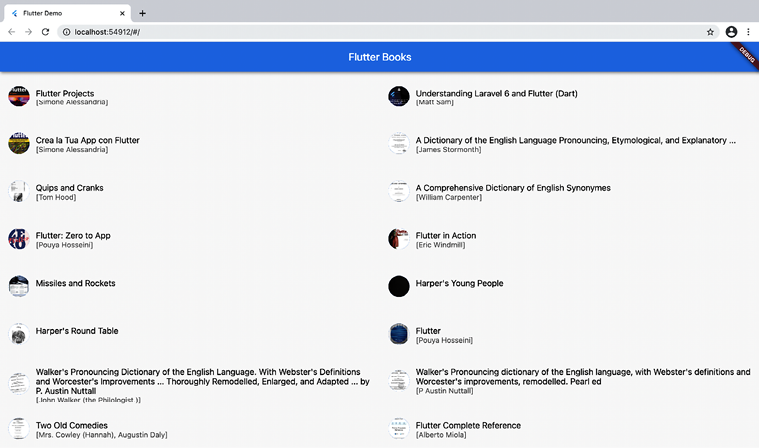The width and height of the screenshot is (759, 448).
Task: Click the James Stormonth dictionary cover thumbnail
Action: coord(399,144)
